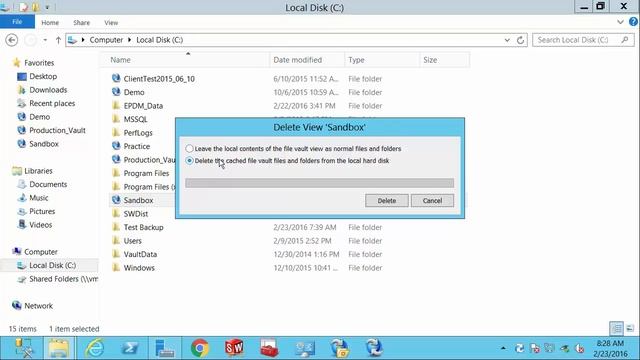This screenshot has width=640, height=360.
Task: Click the progress bar in the Delete View dialog
Action: [x=319, y=183]
